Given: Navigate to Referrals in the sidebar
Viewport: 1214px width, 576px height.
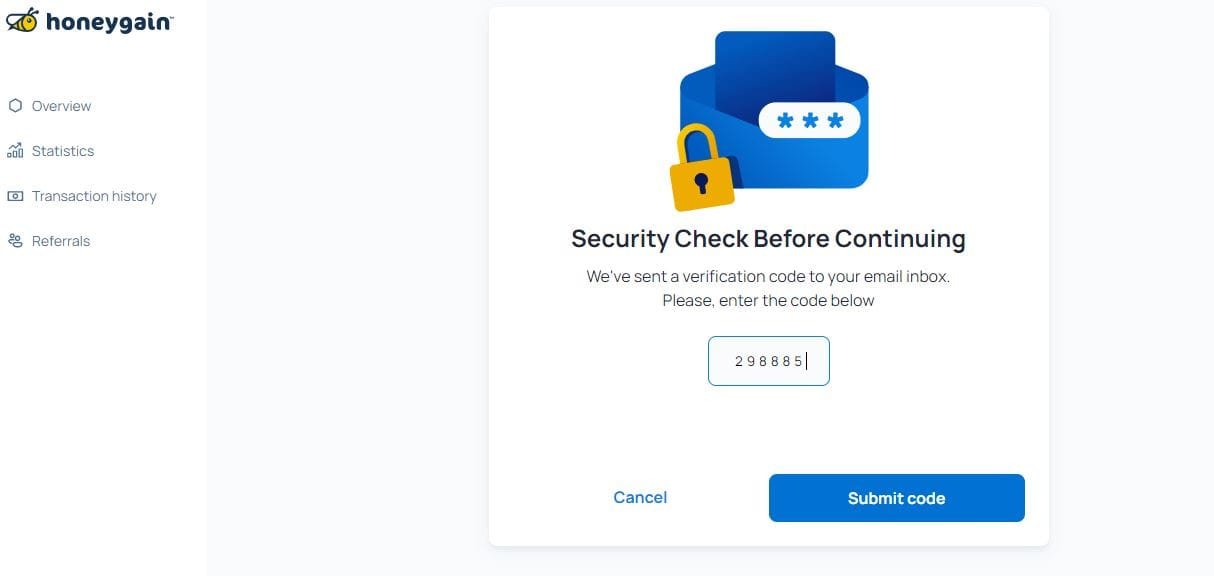Looking at the screenshot, I should click(60, 241).
